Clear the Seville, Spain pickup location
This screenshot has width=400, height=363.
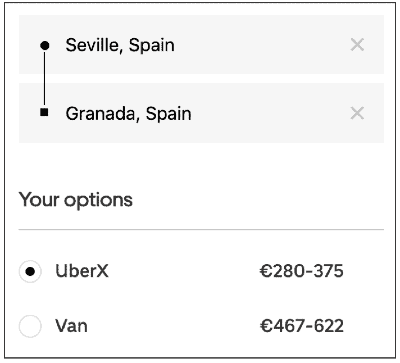point(357,45)
